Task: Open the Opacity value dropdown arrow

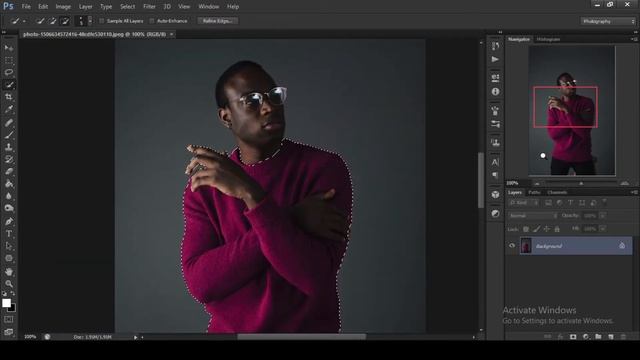Action: click(x=602, y=216)
